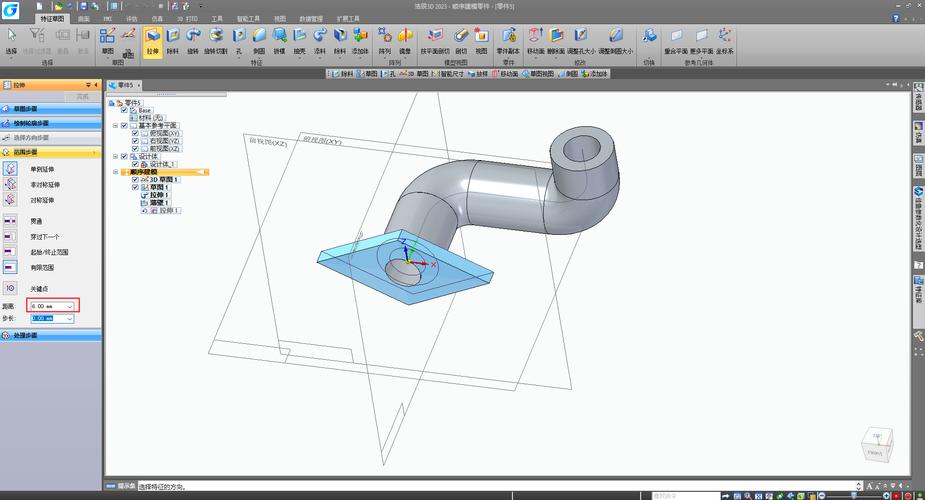925x500 pixels.
Task: Choose the 选择 arrow selection tool
Action: coord(11,41)
